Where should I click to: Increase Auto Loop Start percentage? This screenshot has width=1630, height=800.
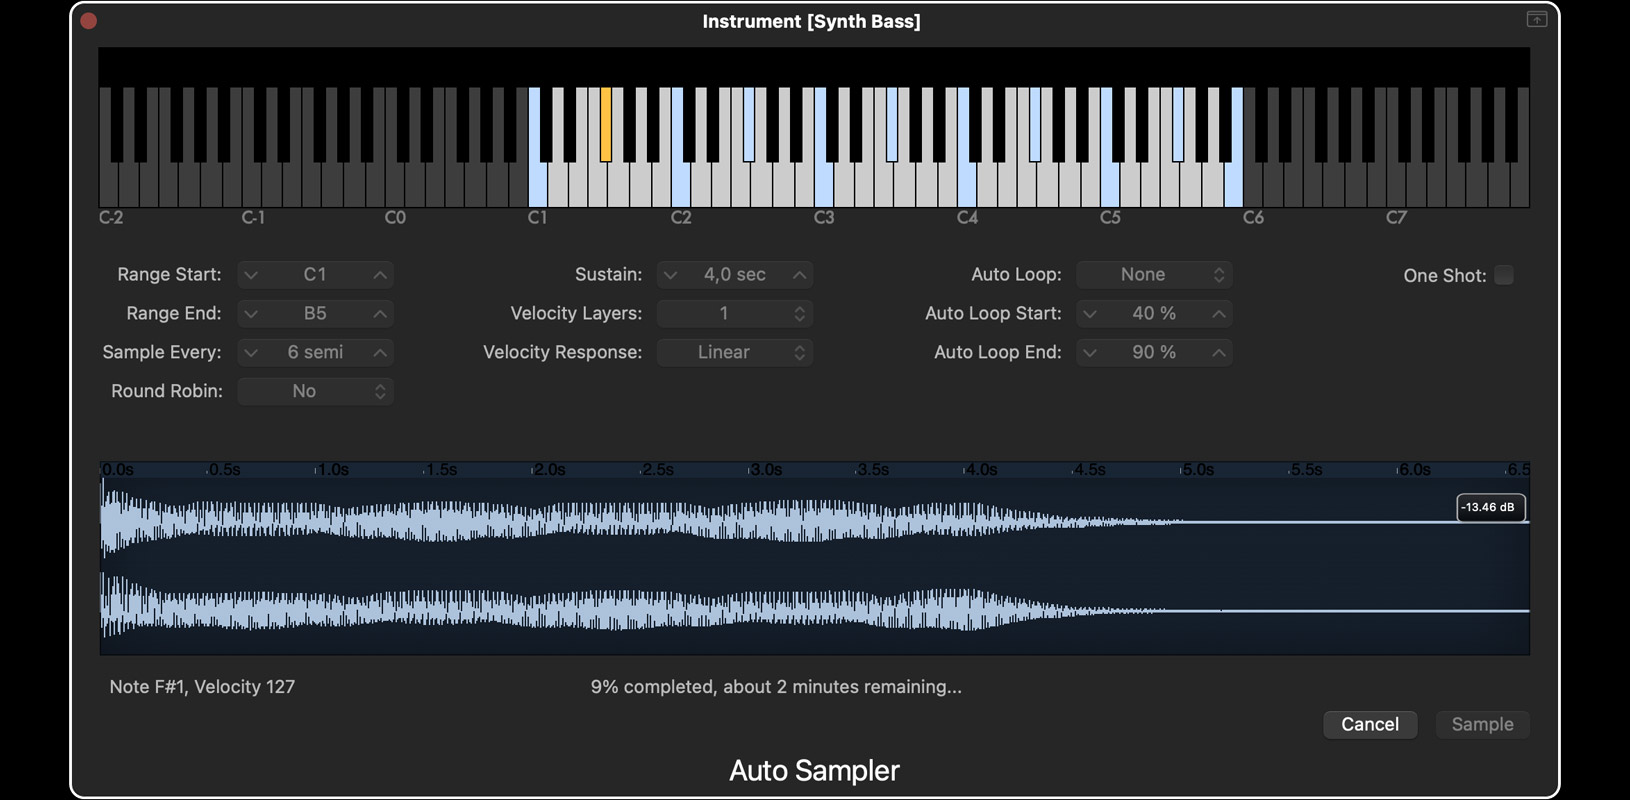click(x=1219, y=314)
